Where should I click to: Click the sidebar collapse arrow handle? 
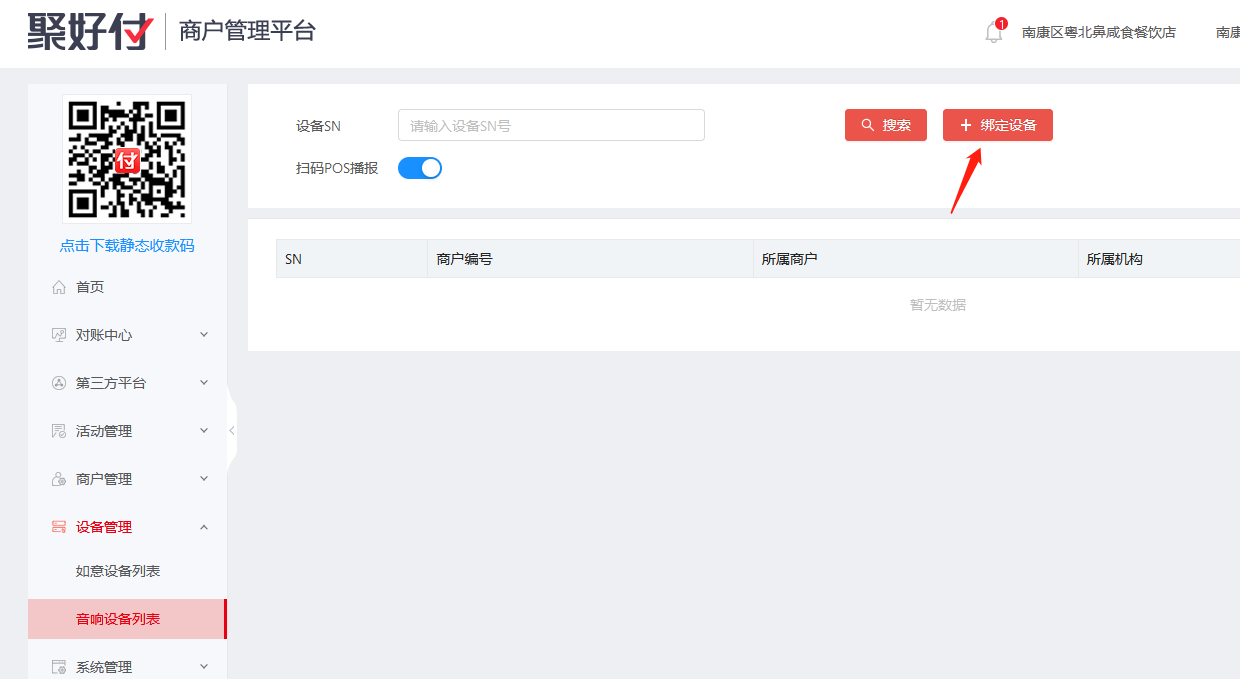tap(232, 431)
